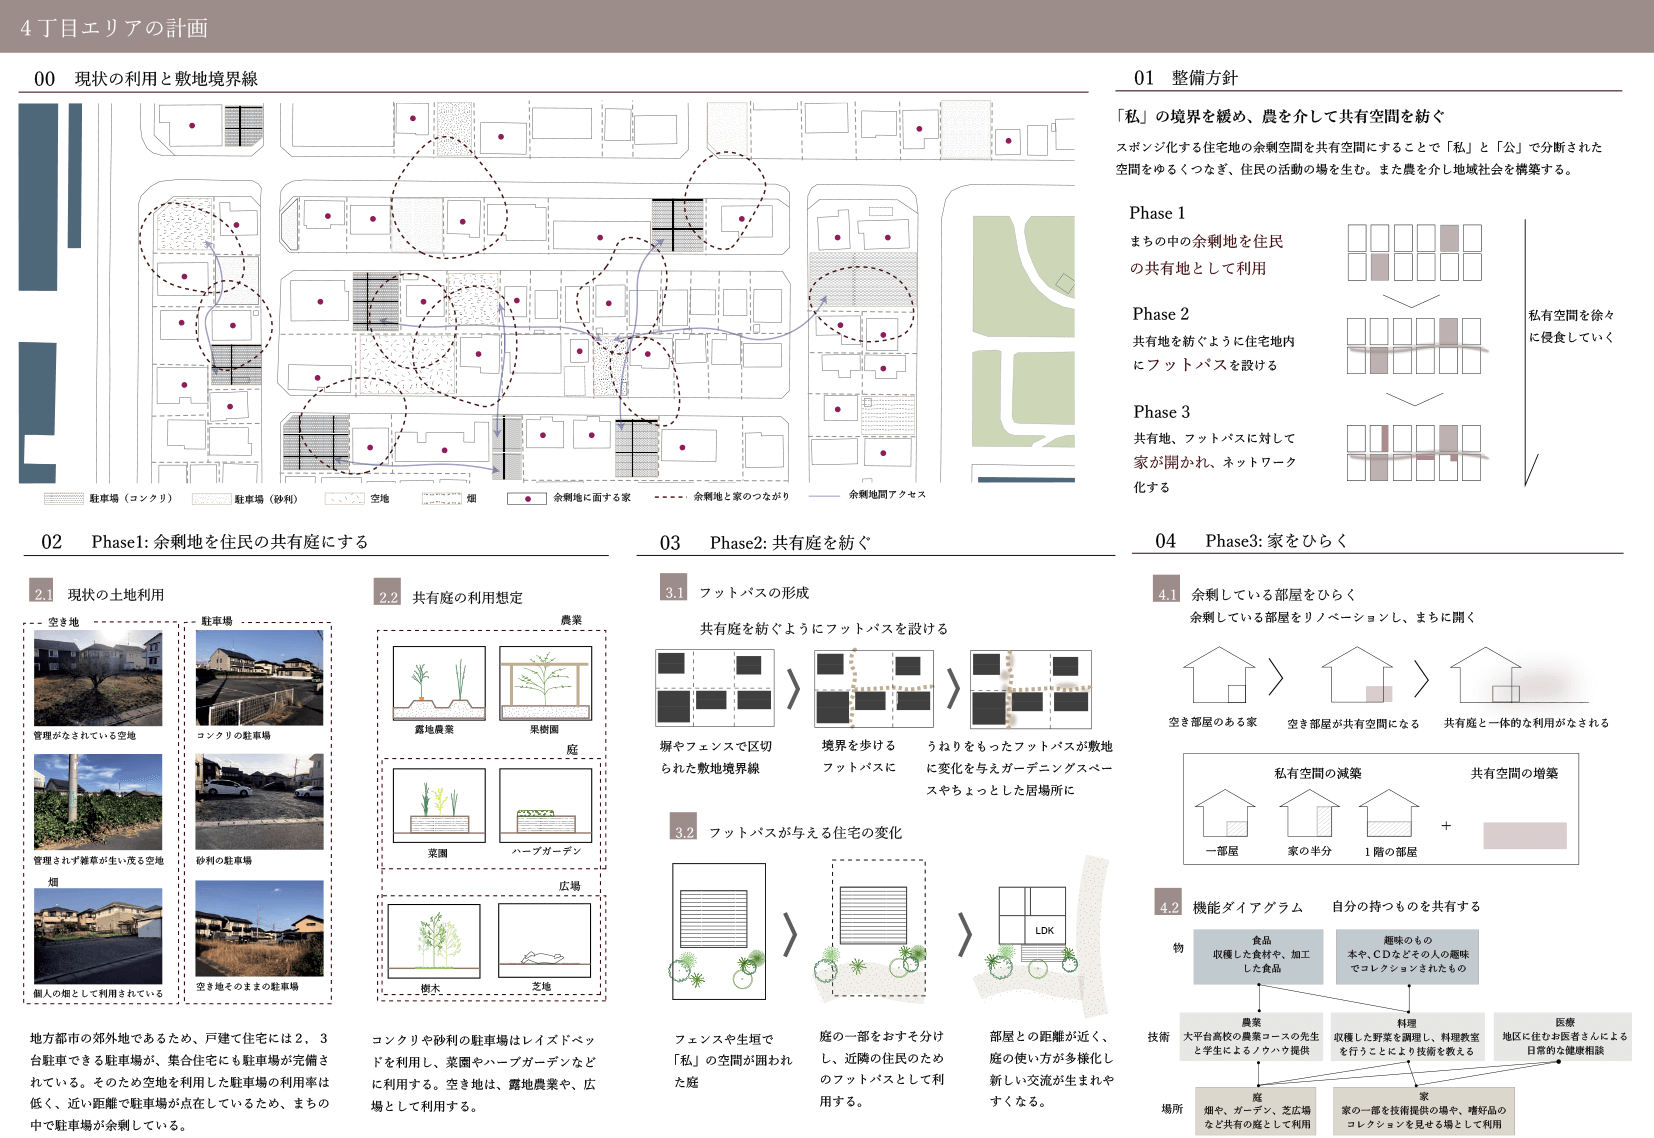The height and width of the screenshot is (1138, 1654).
Task: Click the LDK room label in the plan
Action: [1045, 930]
